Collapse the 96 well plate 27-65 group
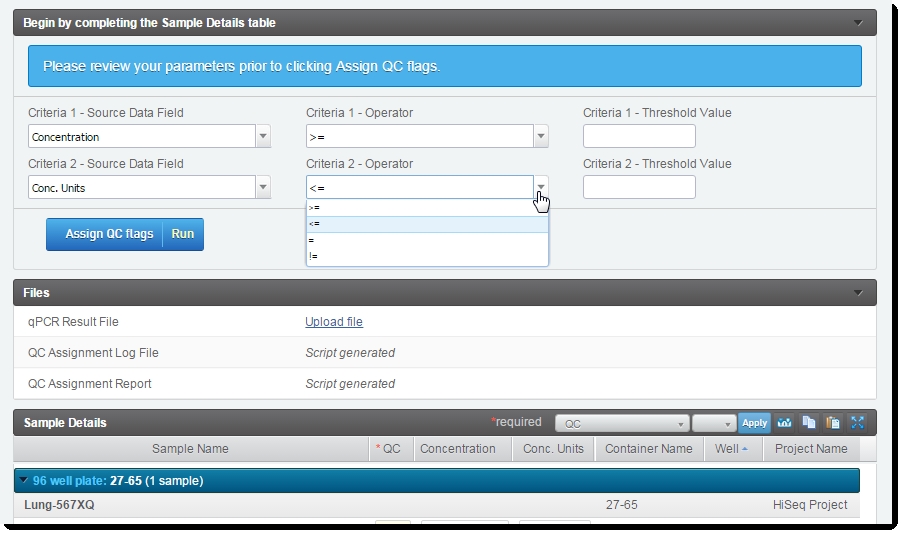Viewport: 902px width, 534px height. click(x=24, y=481)
